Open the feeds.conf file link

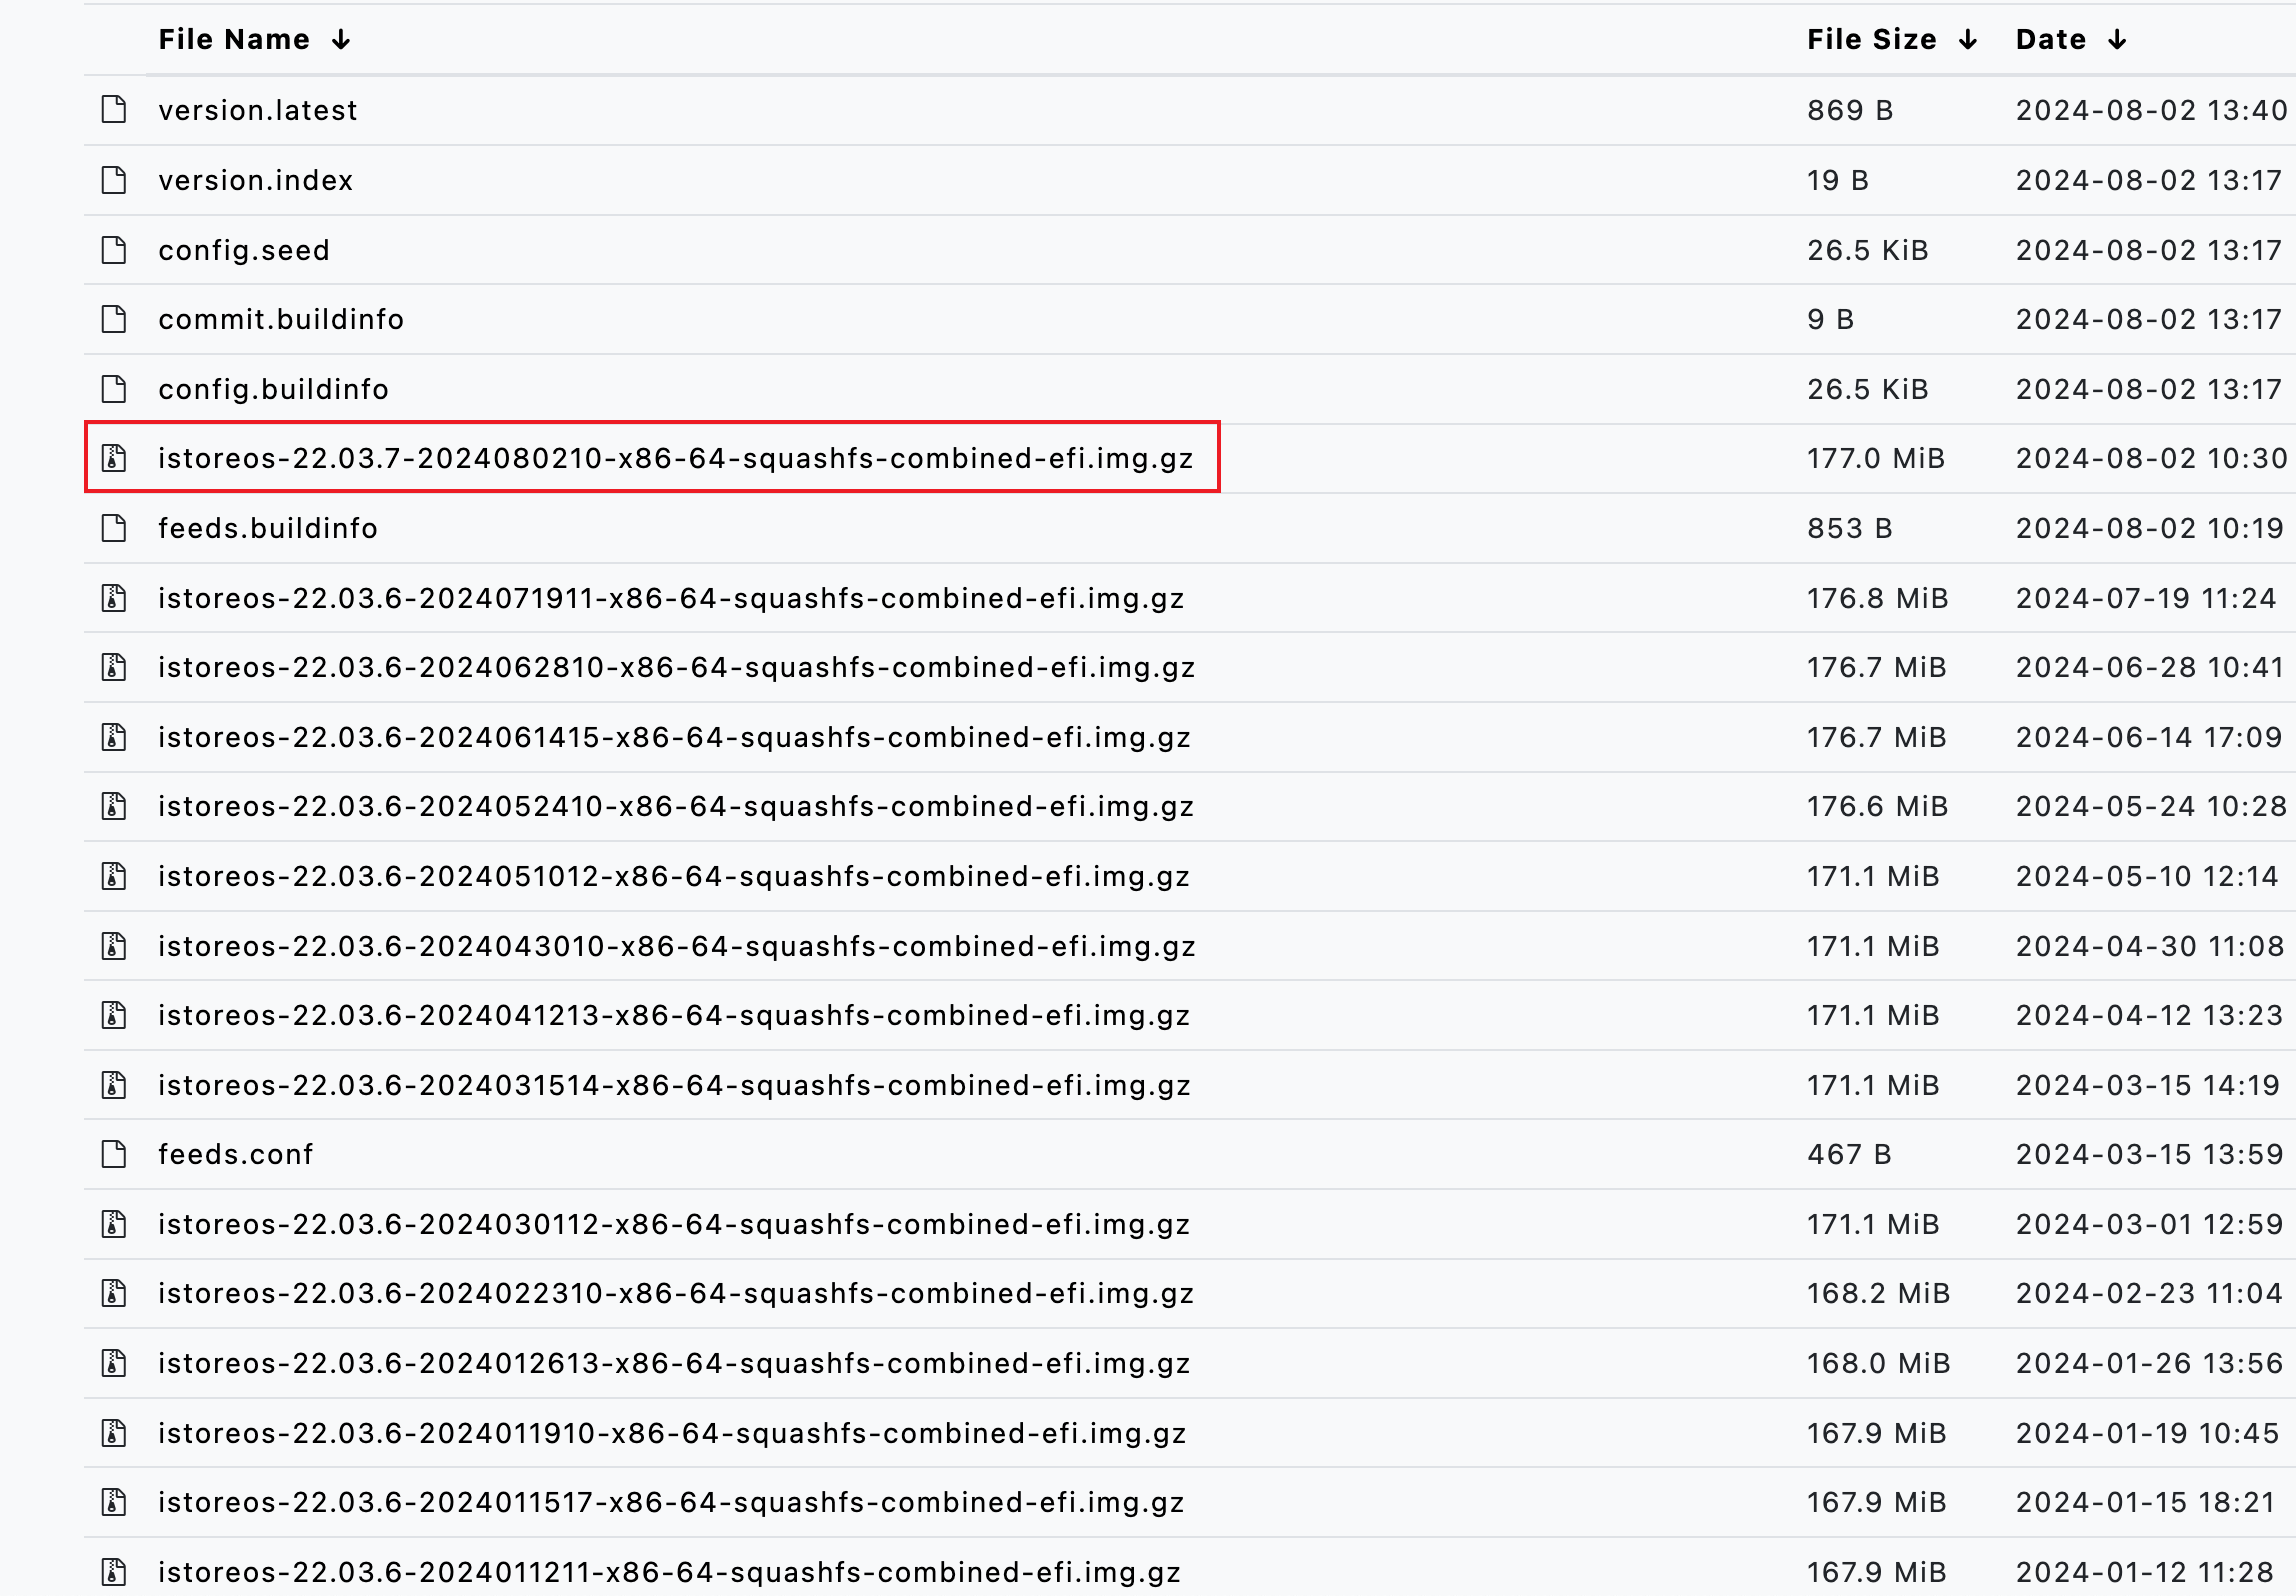(x=236, y=1154)
